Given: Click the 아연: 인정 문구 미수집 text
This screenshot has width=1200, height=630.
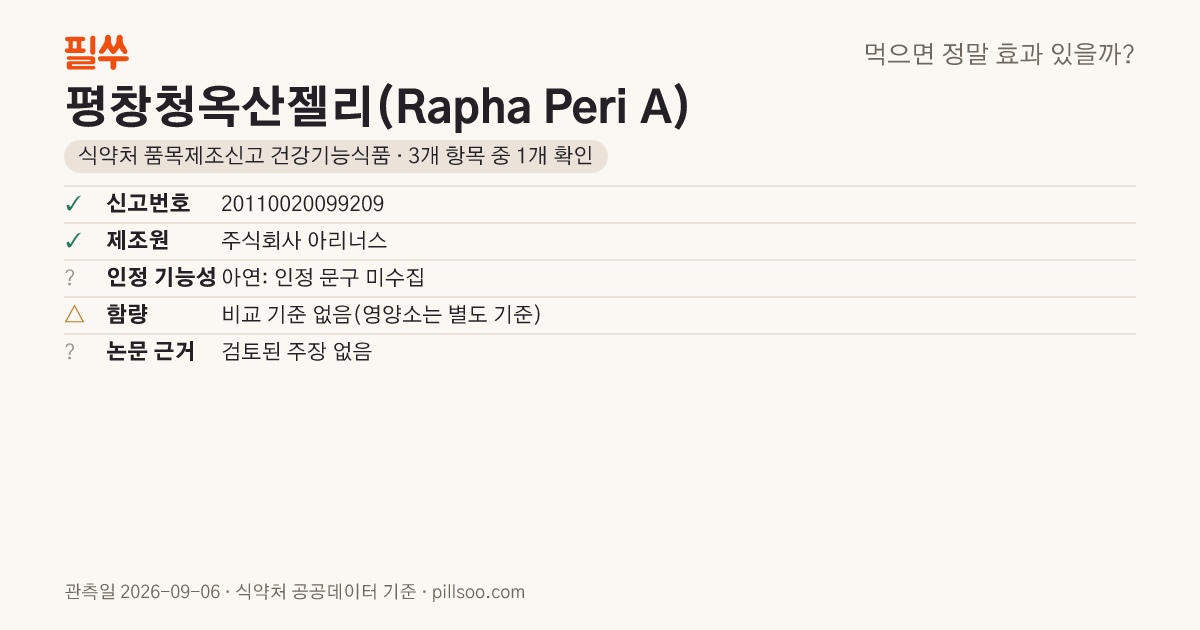Looking at the screenshot, I should 323,278.
